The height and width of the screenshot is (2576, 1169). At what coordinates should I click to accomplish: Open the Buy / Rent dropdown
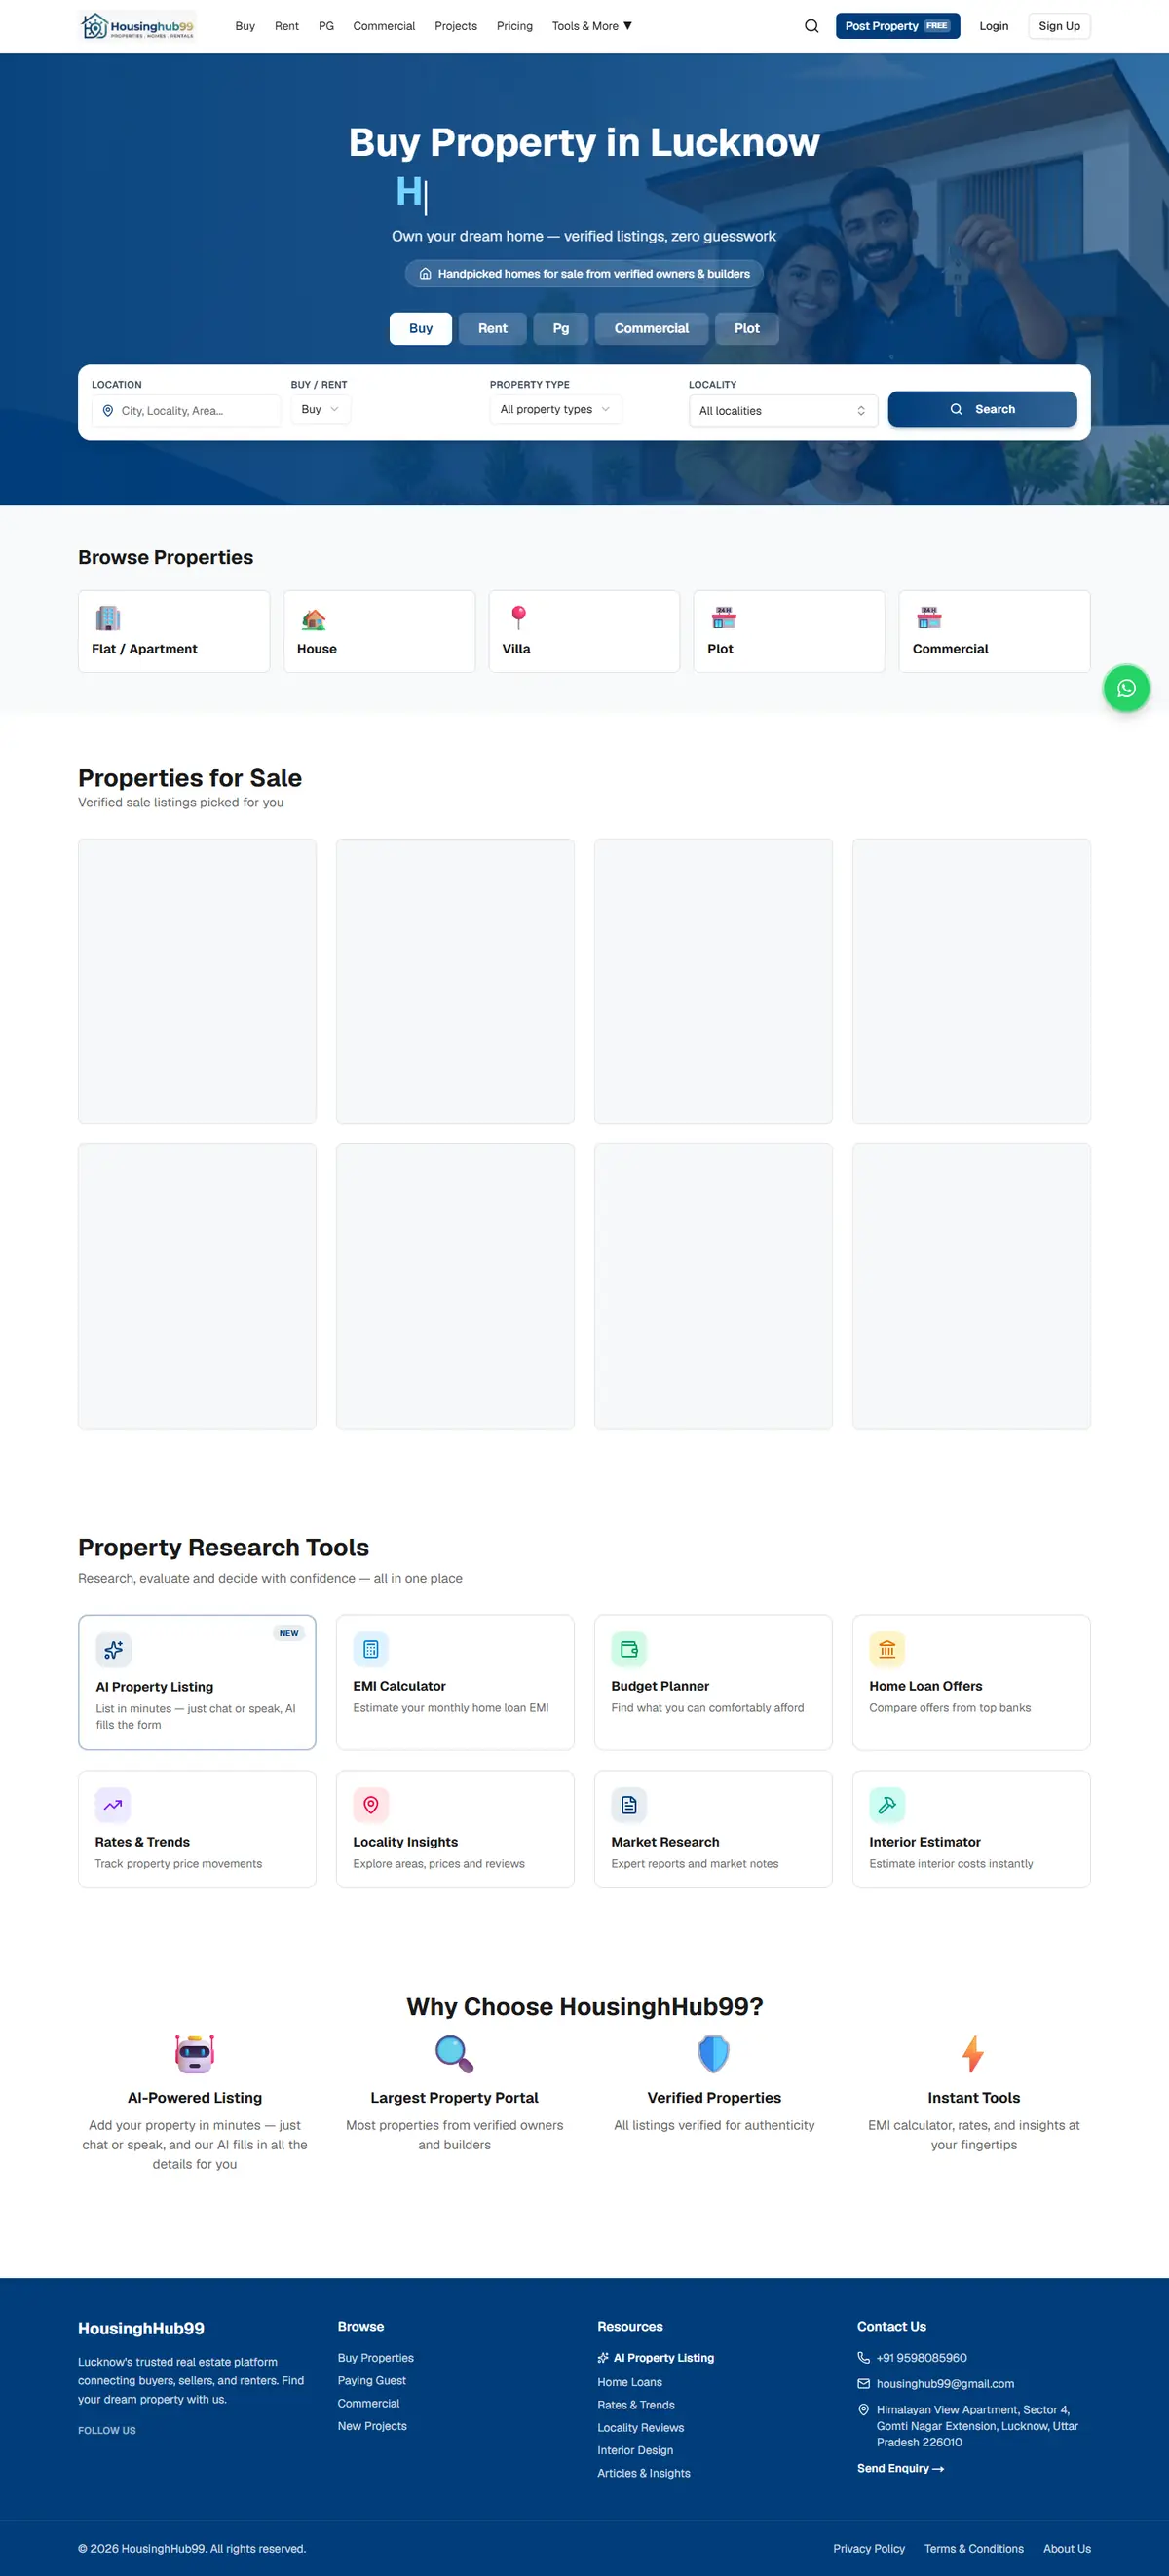[320, 409]
